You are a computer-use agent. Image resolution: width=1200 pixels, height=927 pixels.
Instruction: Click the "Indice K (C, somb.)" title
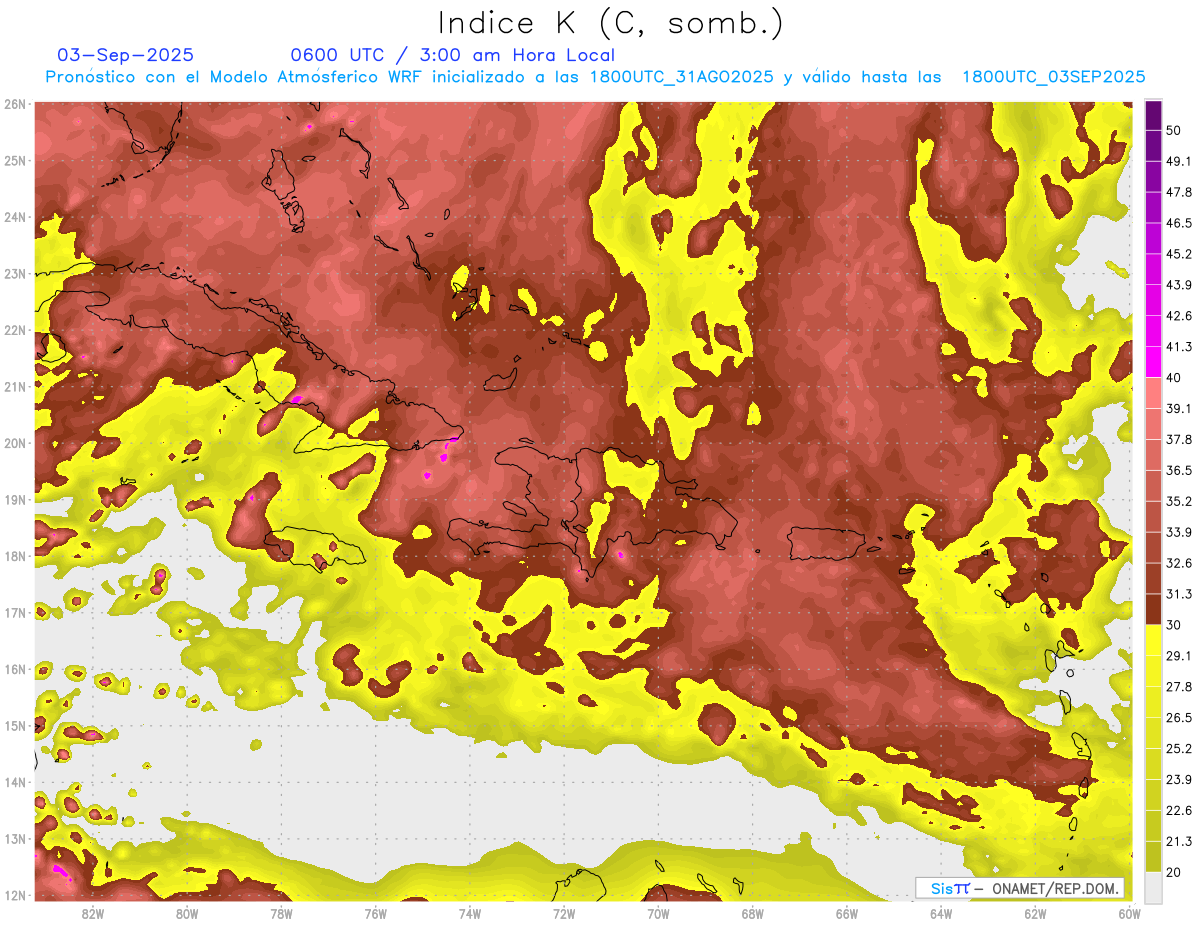coord(610,23)
